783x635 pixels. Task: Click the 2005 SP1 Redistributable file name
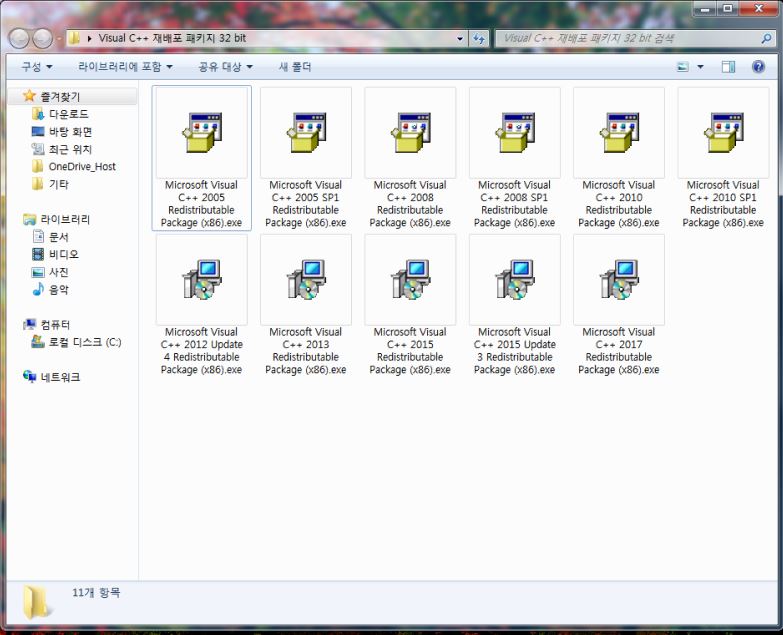coord(306,204)
